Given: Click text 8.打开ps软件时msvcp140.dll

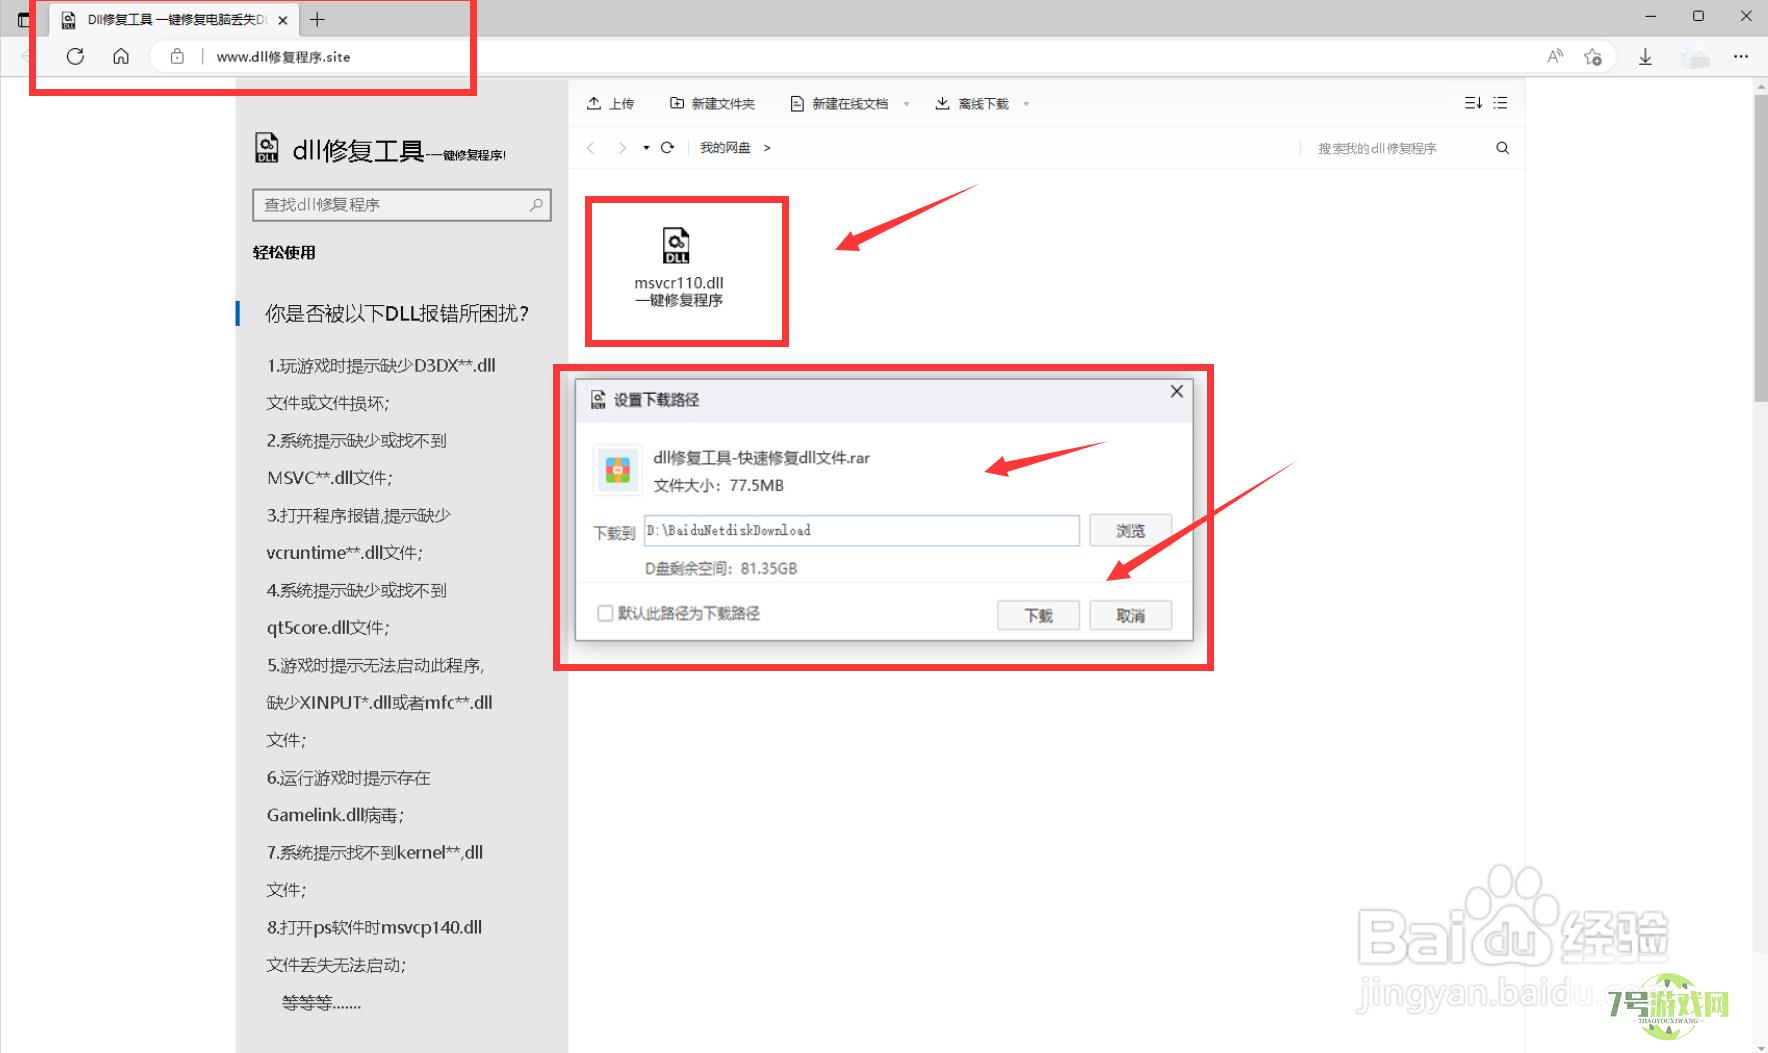Looking at the screenshot, I should [x=374, y=927].
